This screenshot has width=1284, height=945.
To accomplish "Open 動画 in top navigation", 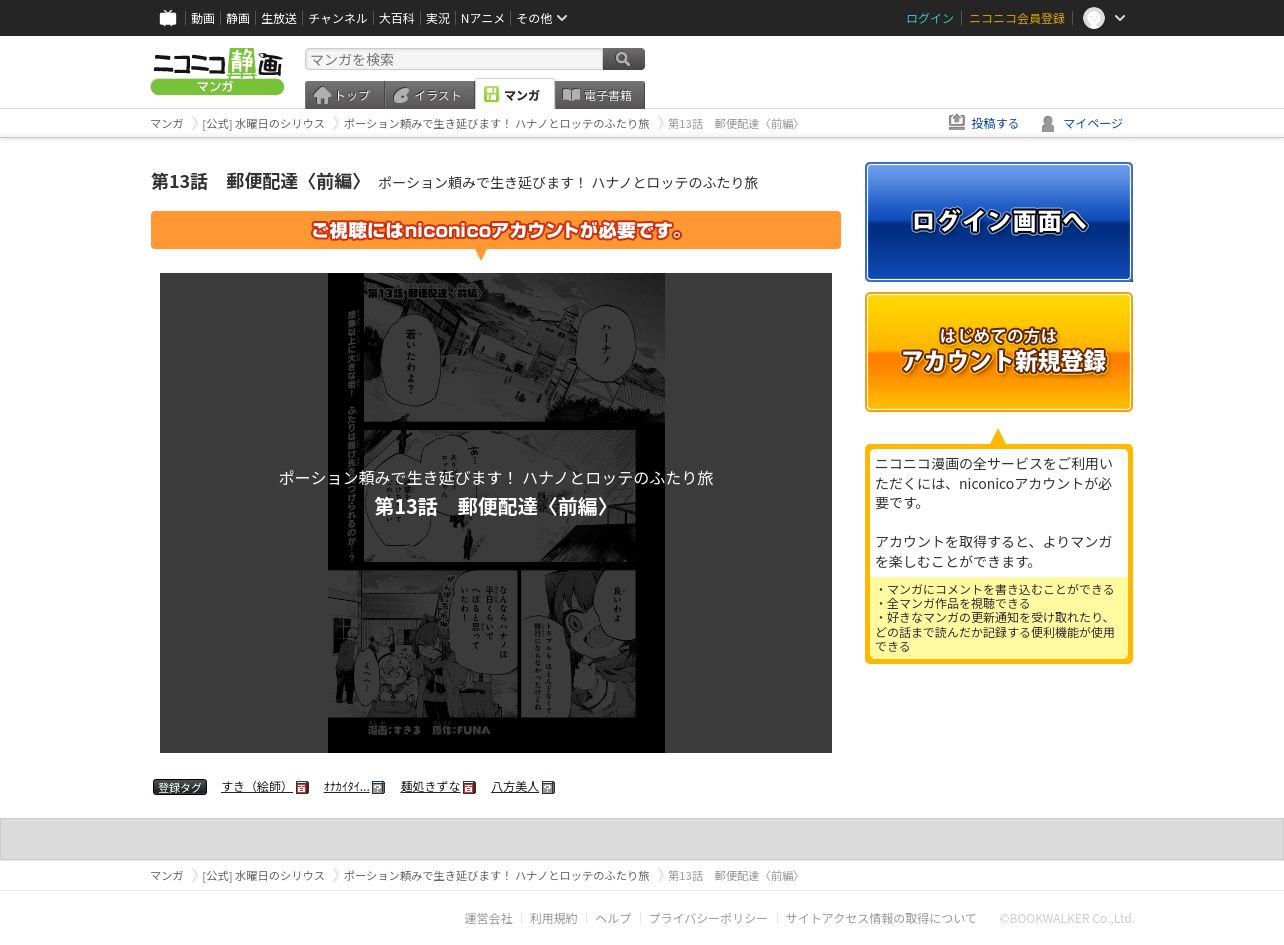I will coord(203,18).
